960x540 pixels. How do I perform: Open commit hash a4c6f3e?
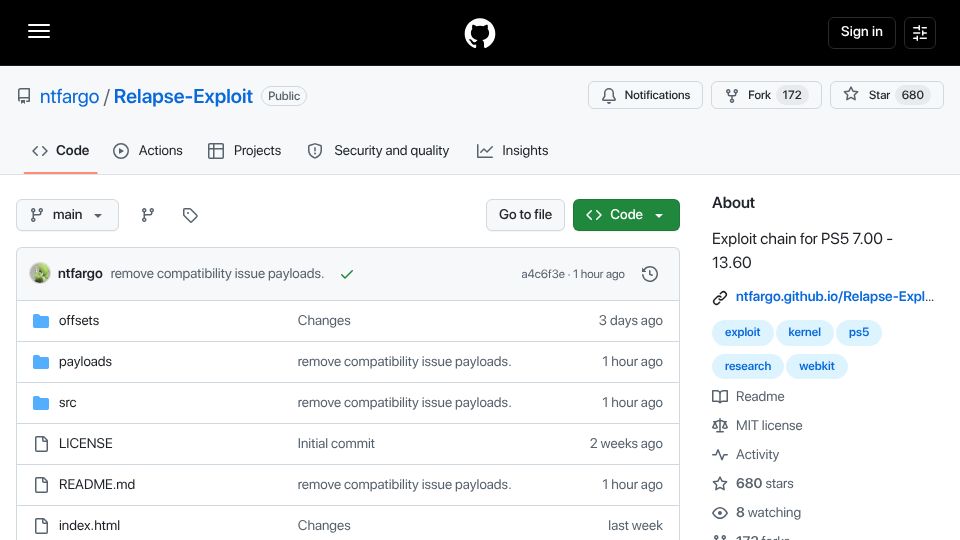[x=542, y=274]
